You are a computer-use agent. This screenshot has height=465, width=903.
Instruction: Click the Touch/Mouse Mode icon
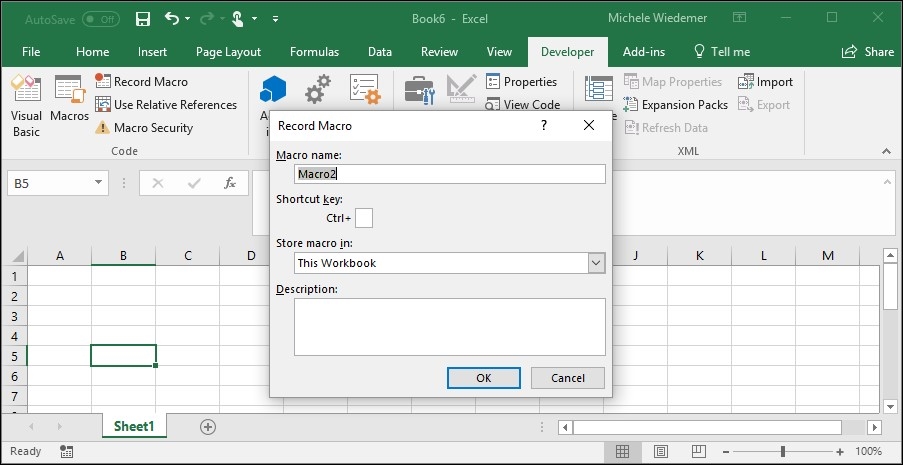tap(238, 19)
